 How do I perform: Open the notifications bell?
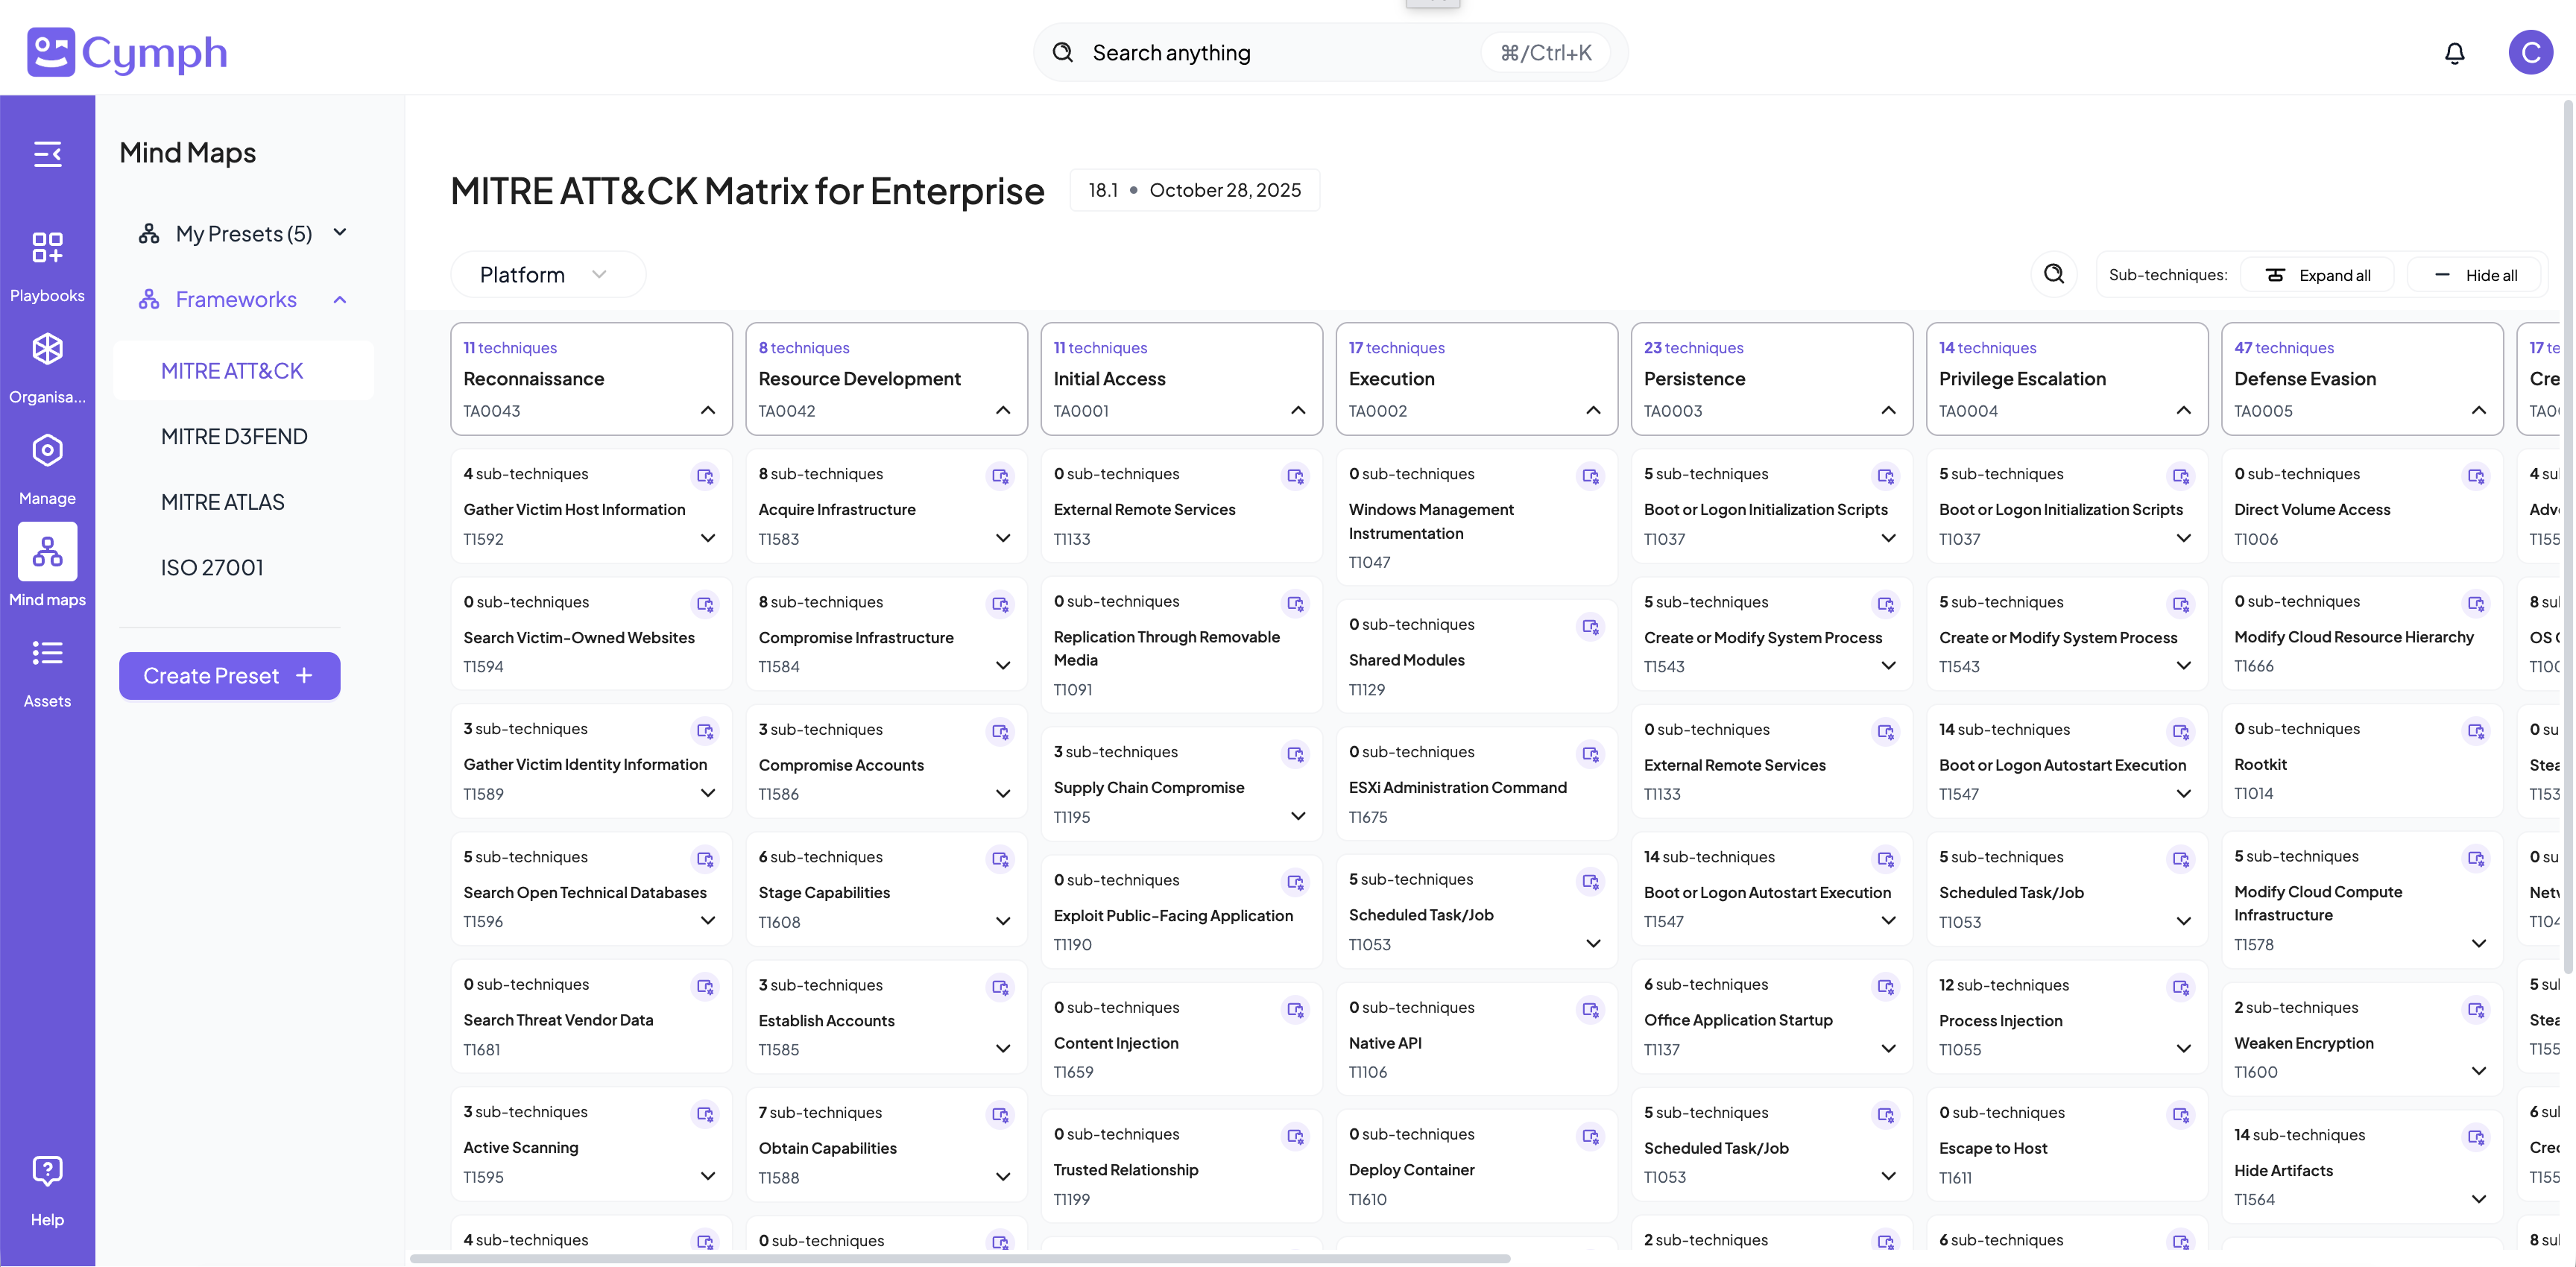(x=2454, y=52)
